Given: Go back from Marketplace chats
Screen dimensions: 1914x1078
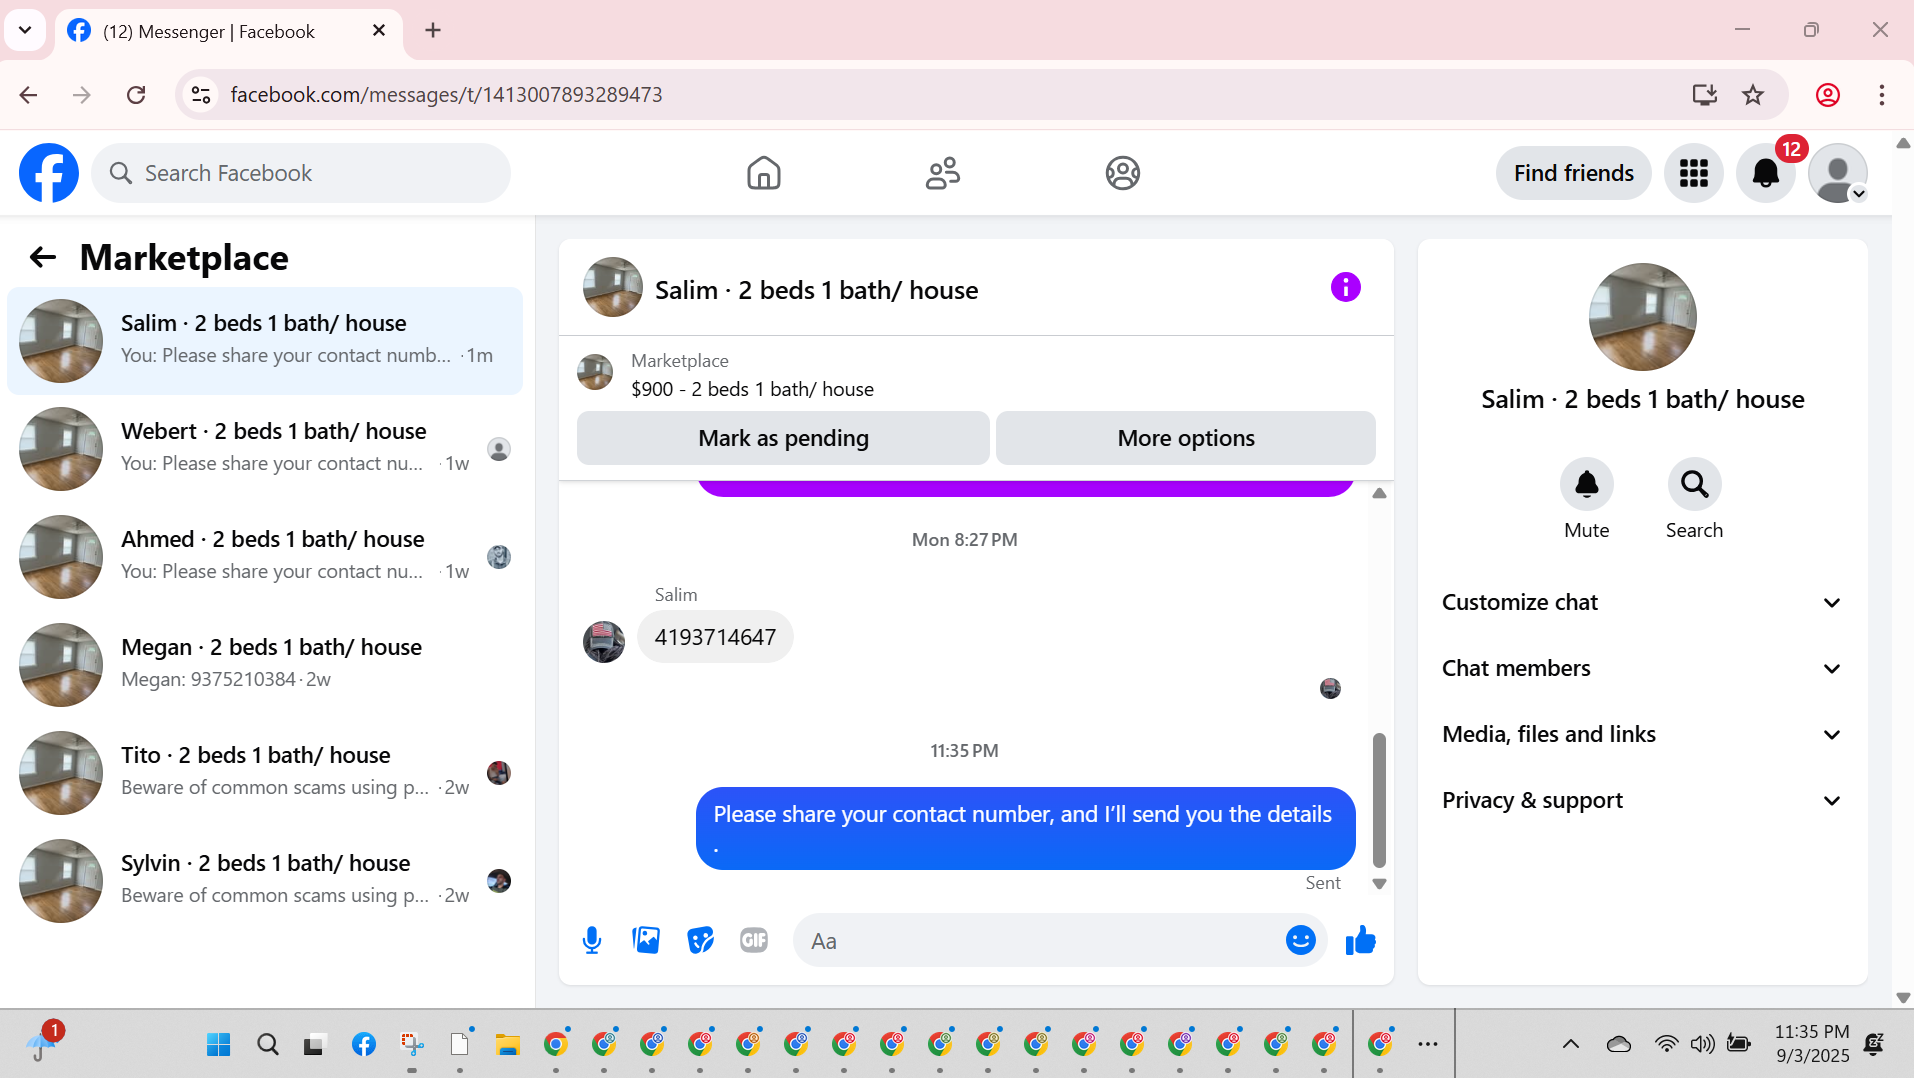Looking at the screenshot, I should point(42,257).
